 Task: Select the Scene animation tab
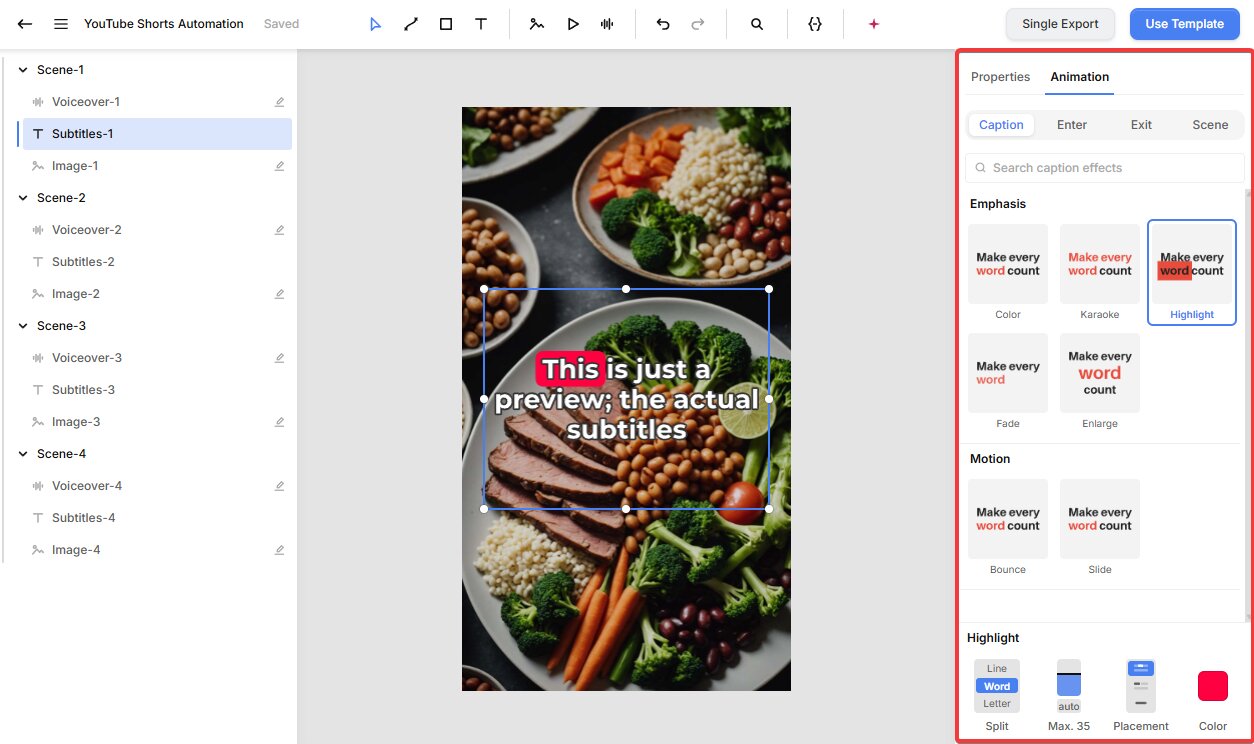[x=1210, y=125]
